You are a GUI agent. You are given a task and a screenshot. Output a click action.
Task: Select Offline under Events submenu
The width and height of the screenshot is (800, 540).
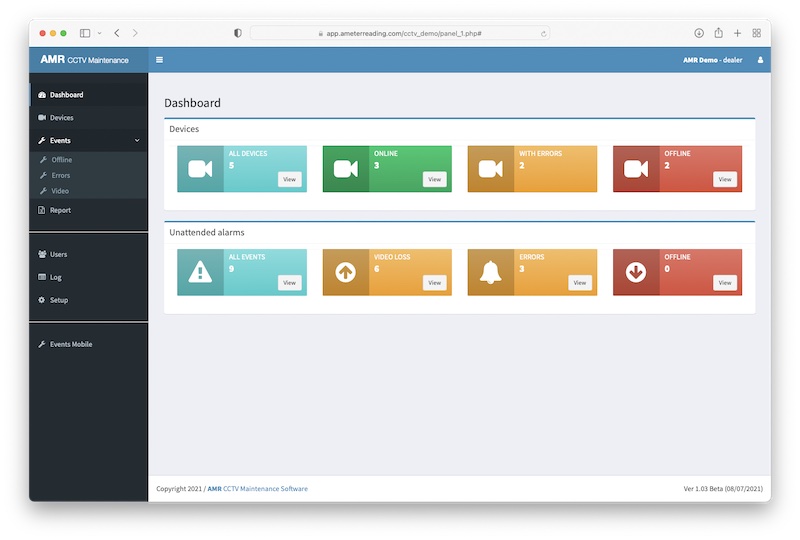point(61,160)
